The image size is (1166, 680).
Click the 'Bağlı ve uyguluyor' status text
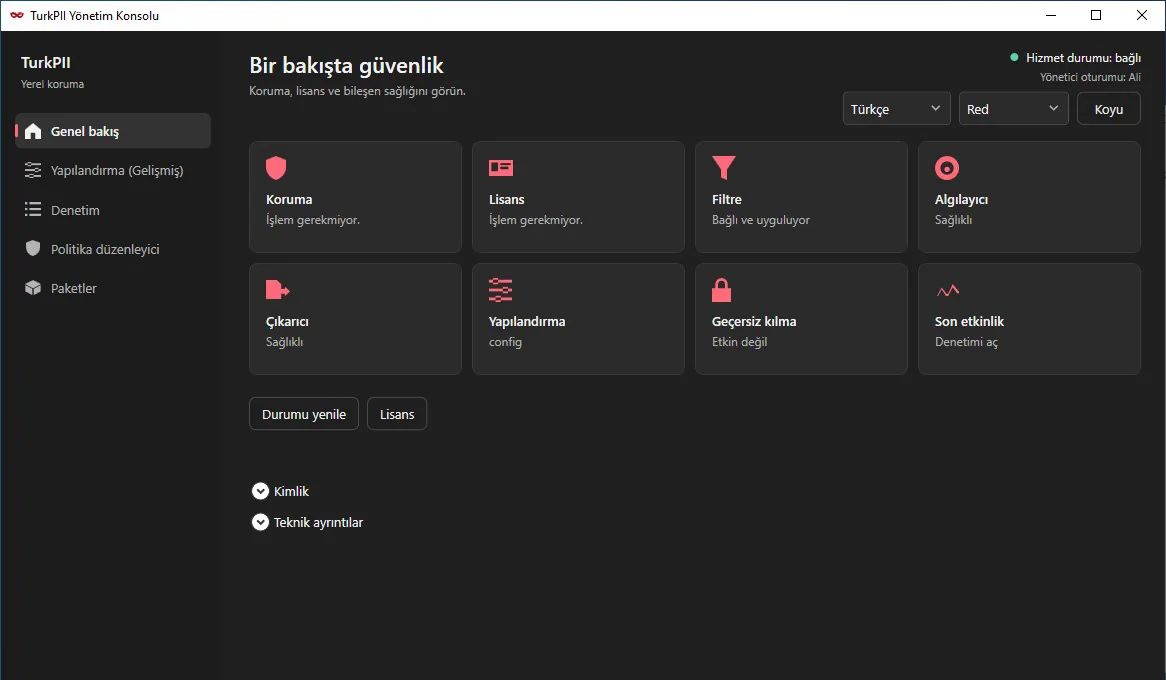(761, 220)
